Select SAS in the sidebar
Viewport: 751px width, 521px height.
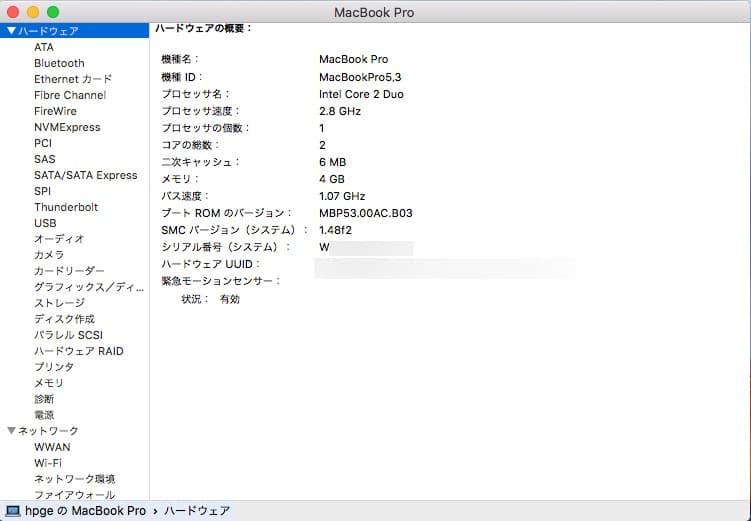[45, 159]
